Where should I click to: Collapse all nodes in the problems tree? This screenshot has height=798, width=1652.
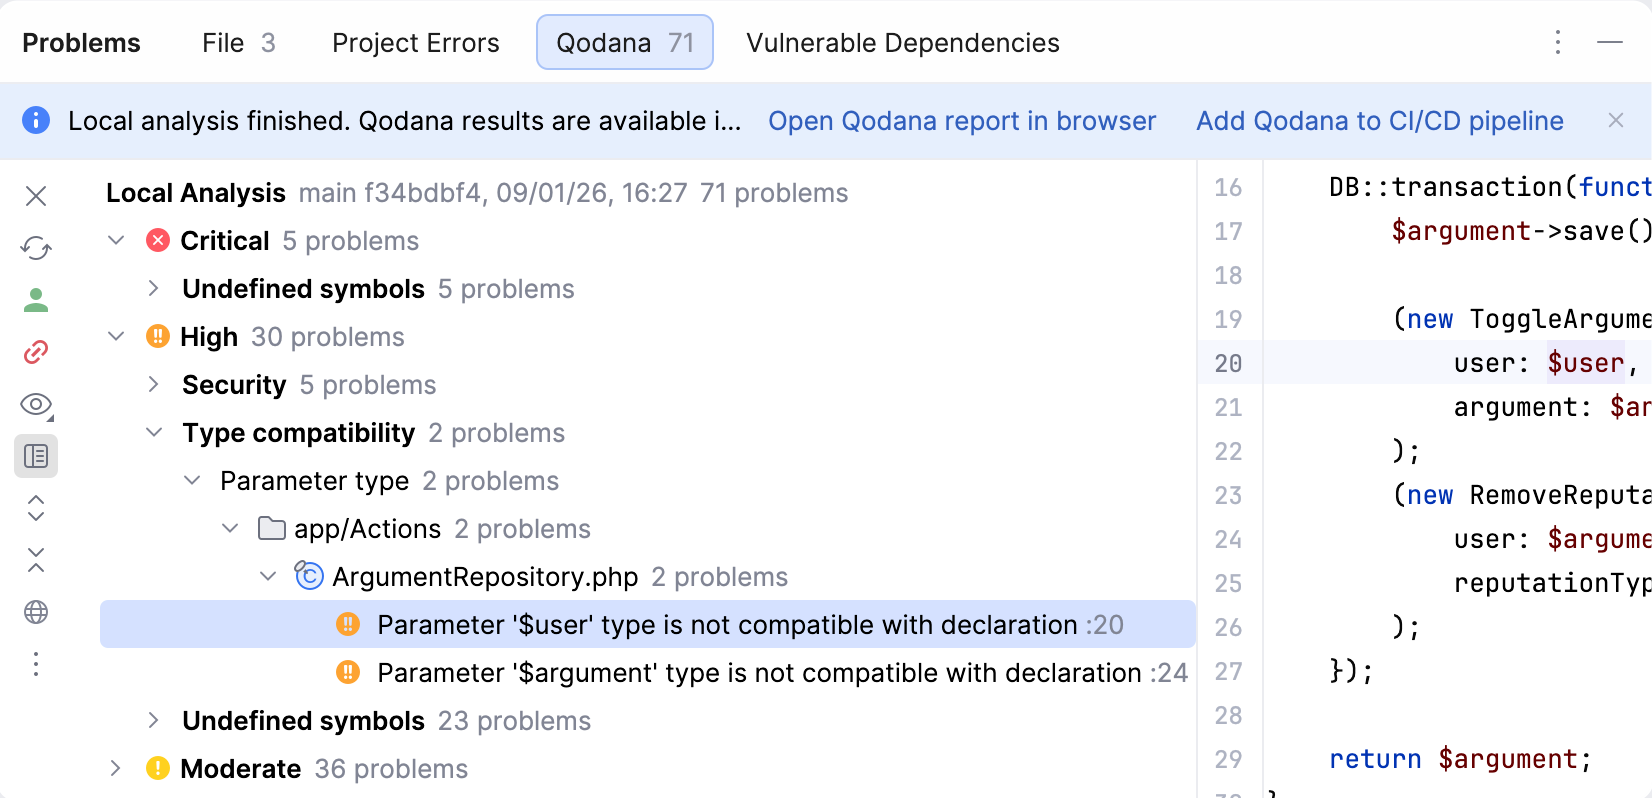pos(36,560)
